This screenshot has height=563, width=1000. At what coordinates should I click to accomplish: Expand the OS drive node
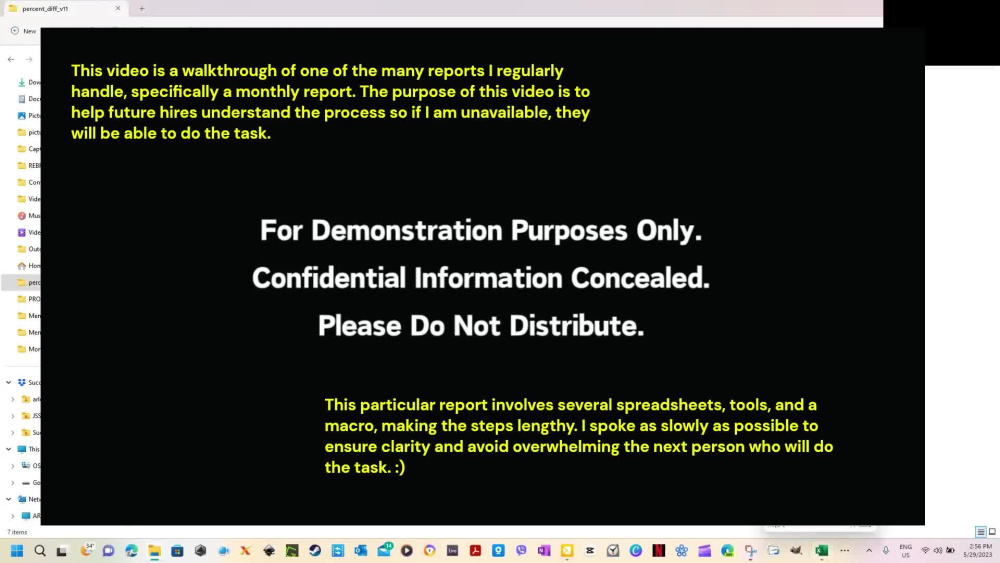(x=13, y=466)
